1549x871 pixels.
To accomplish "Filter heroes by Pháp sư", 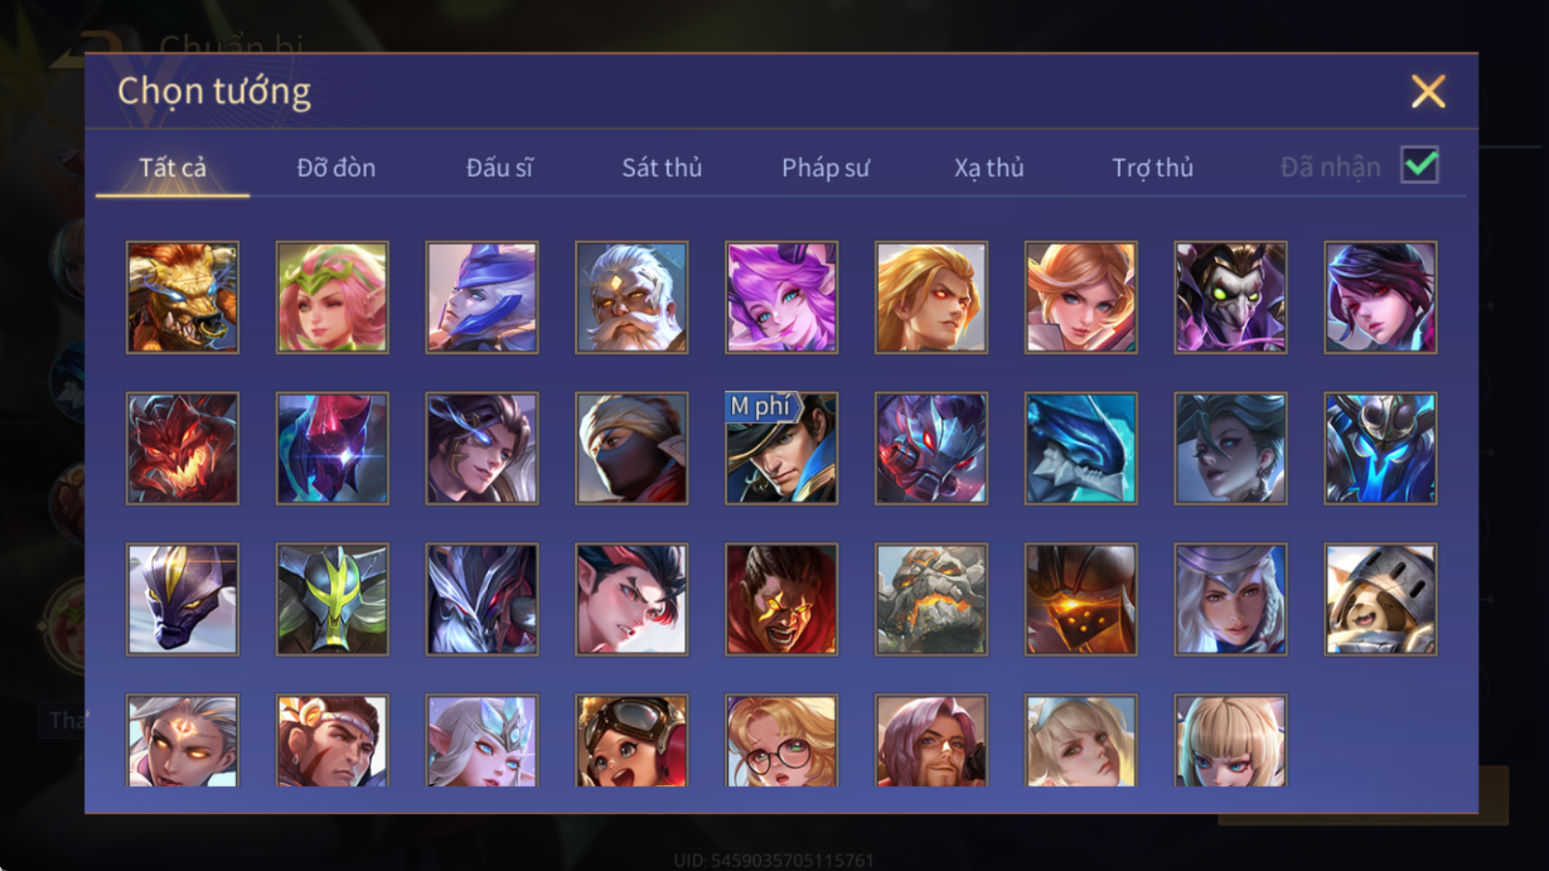I will [x=825, y=167].
